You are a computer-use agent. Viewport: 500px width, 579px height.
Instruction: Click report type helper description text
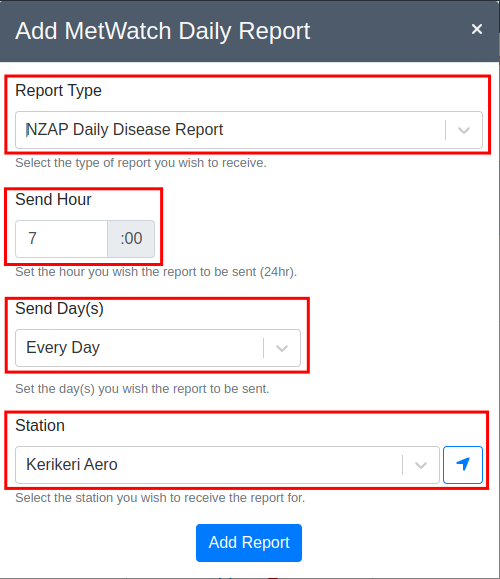141,163
